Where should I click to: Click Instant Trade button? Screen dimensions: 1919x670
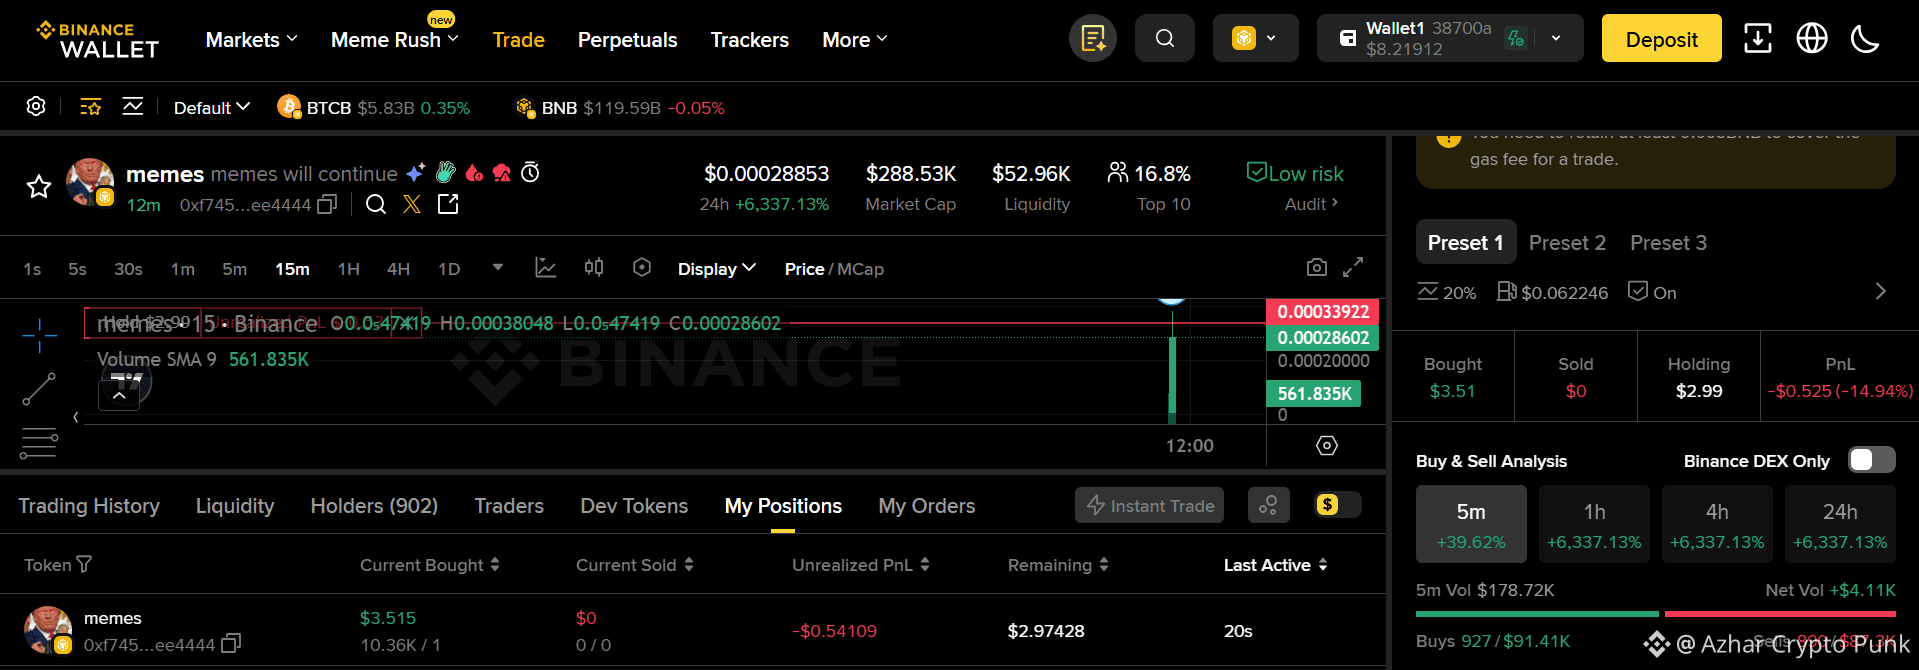(x=1151, y=505)
